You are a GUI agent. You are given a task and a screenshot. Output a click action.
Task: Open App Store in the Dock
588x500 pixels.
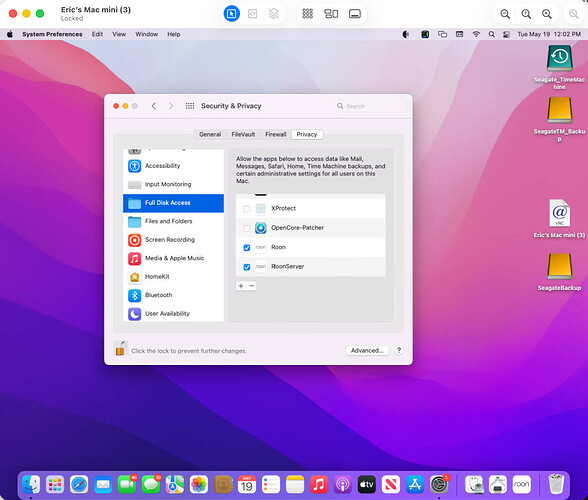(x=415, y=484)
